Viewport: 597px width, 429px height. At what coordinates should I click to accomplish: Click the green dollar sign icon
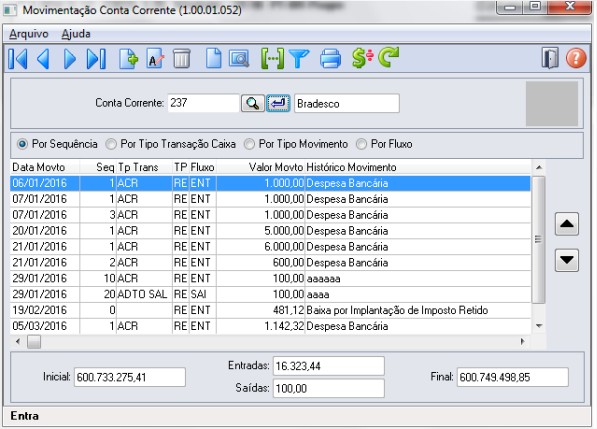tap(362, 58)
